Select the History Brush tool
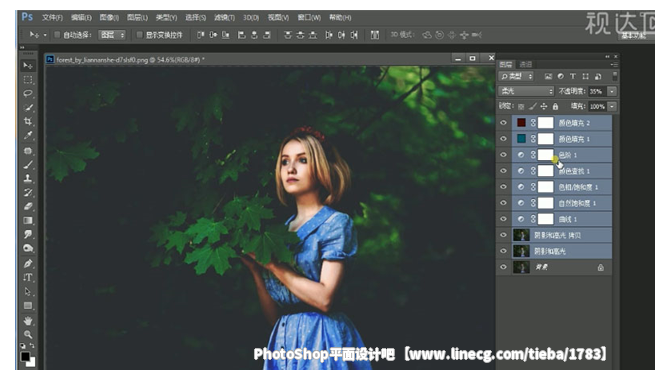This screenshot has width=662, height=373. (28, 193)
